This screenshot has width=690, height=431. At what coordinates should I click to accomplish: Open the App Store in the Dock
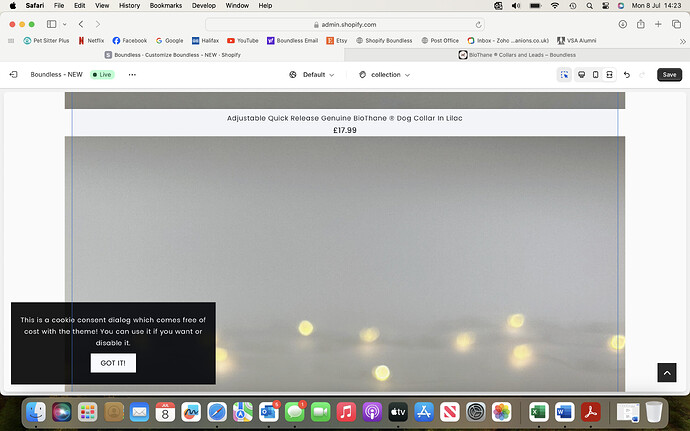pyautogui.click(x=424, y=413)
